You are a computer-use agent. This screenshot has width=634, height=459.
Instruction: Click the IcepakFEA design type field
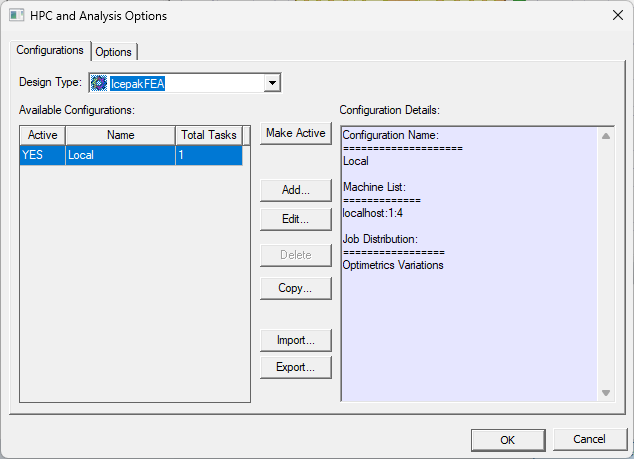click(185, 83)
